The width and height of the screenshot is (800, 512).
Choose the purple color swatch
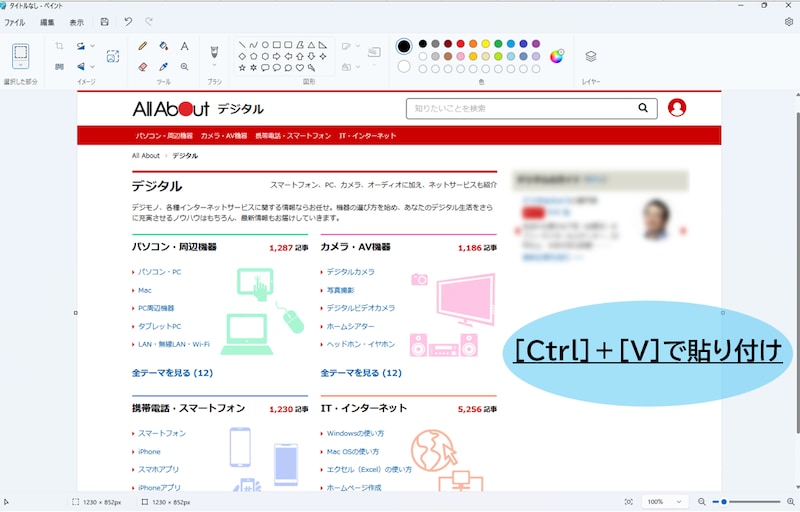536,44
